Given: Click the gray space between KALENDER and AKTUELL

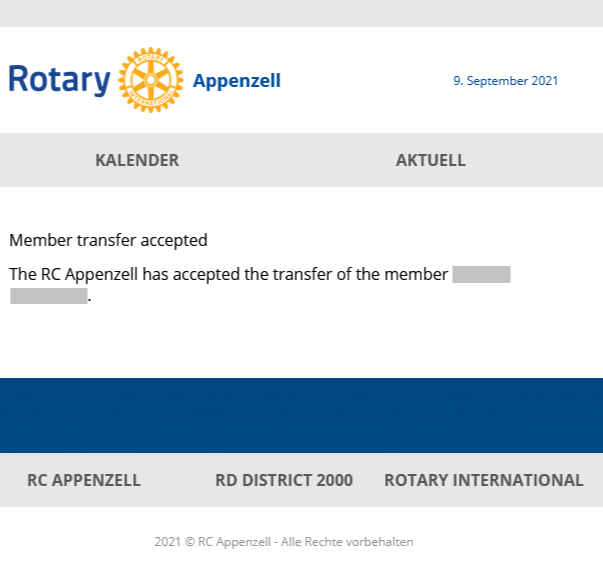Looking at the screenshot, I should [285, 160].
